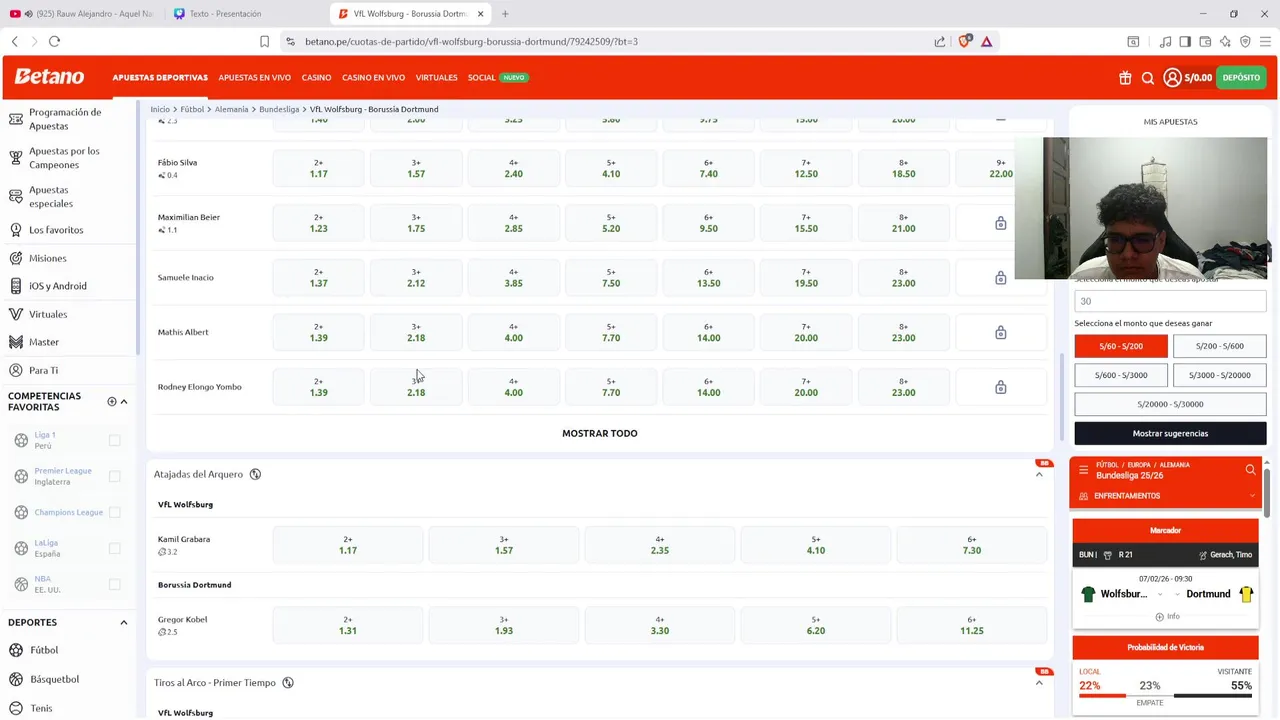The width and height of the screenshot is (1280, 720).
Task: Open the Brave Shields icon in address bar
Action: (964, 41)
